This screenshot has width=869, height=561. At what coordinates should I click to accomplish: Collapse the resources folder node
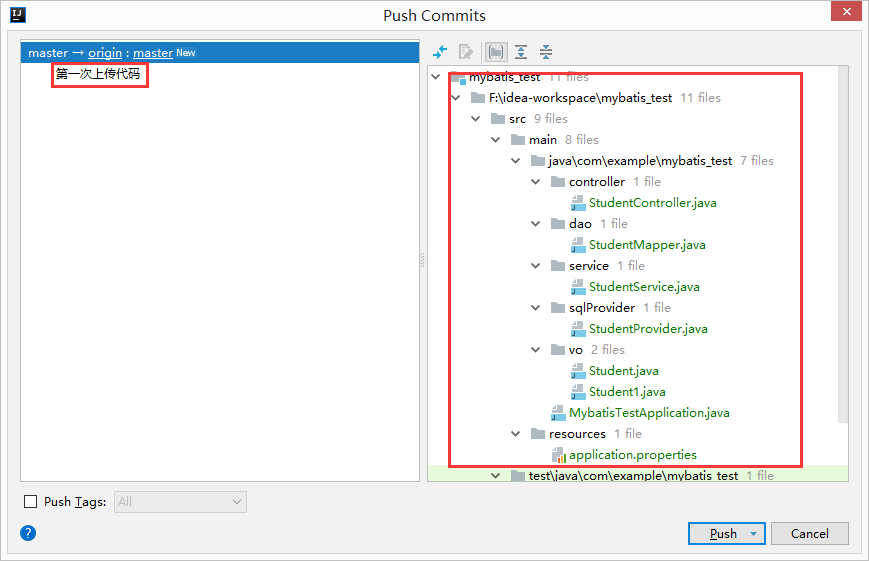[516, 434]
